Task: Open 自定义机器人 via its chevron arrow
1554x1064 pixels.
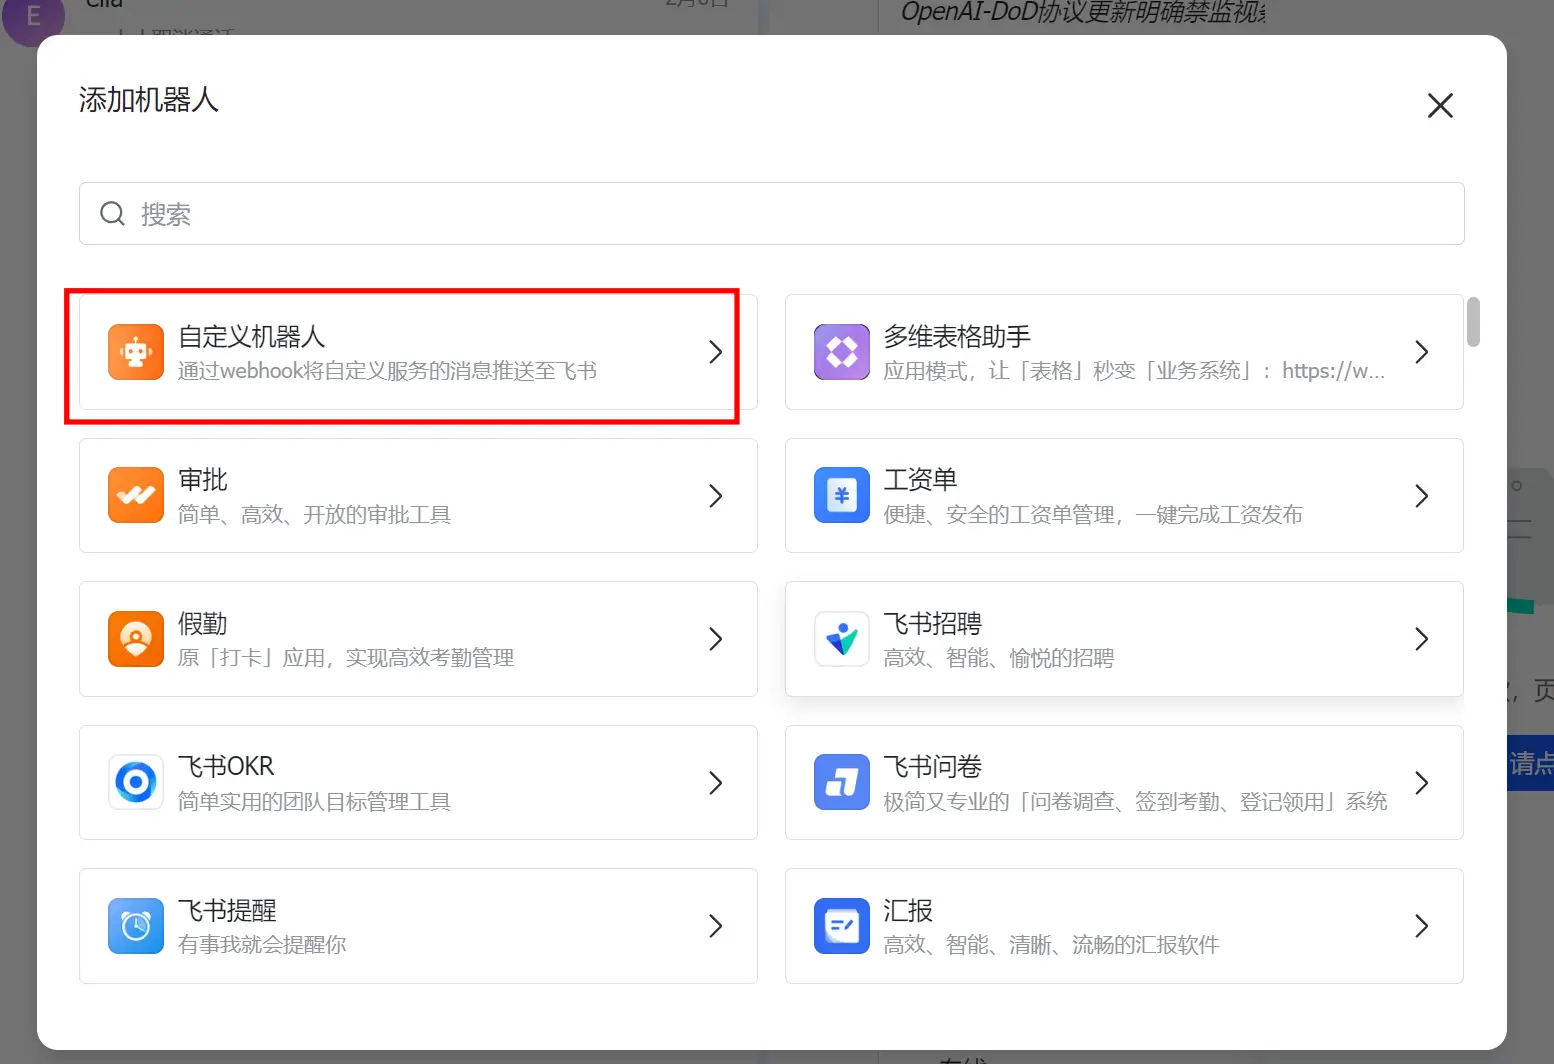Action: [716, 352]
